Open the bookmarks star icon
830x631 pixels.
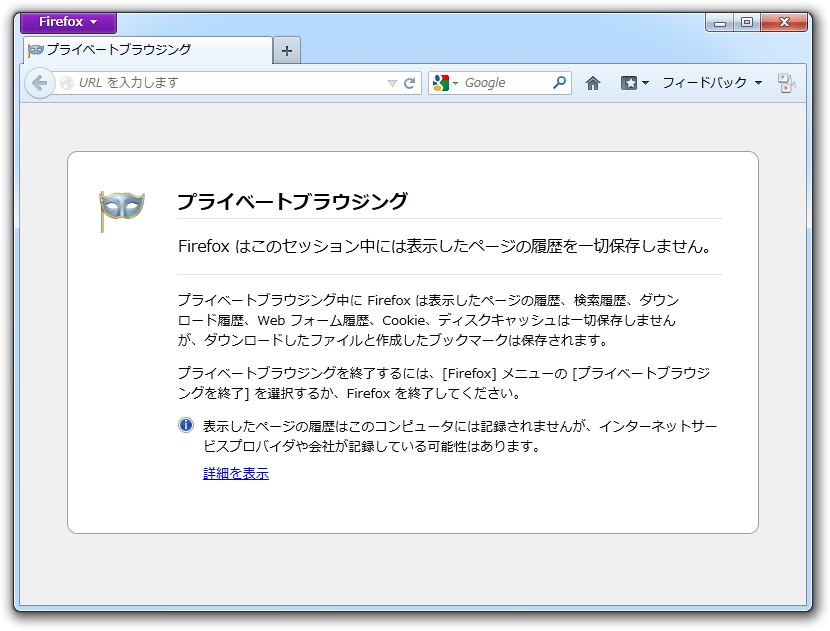[628, 83]
